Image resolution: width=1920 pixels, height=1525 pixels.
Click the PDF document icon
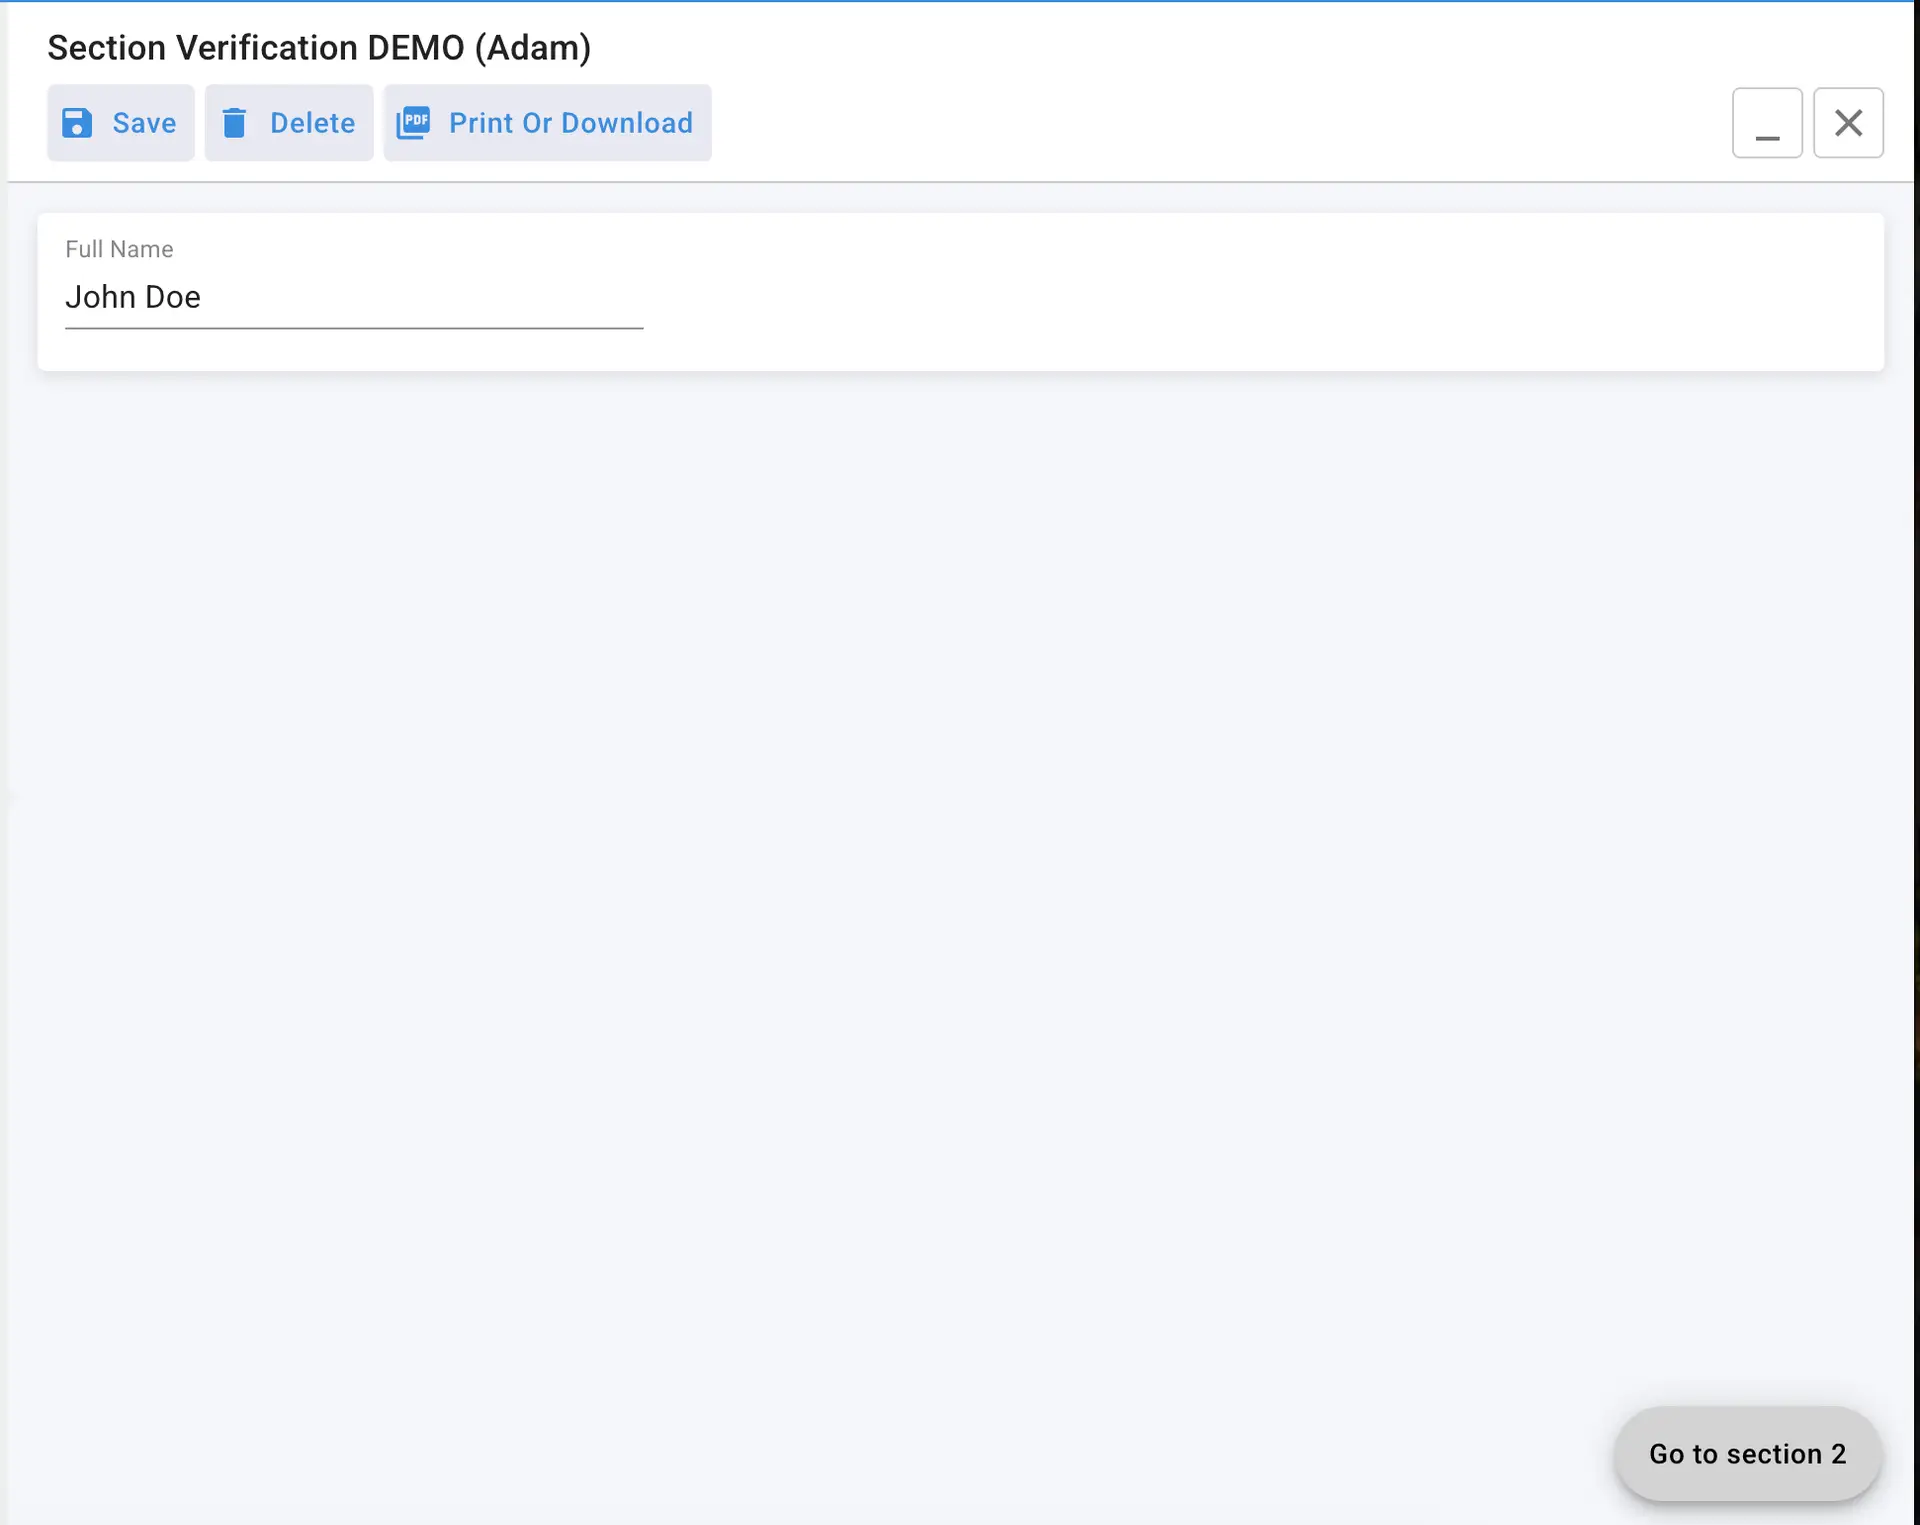pyautogui.click(x=413, y=123)
